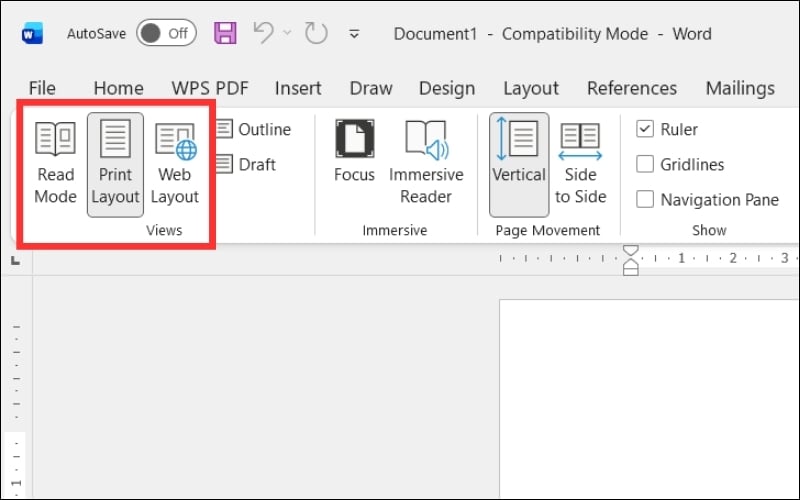Switch to the Layout ribbon tab
Image resolution: width=800 pixels, height=500 pixels.
click(530, 88)
